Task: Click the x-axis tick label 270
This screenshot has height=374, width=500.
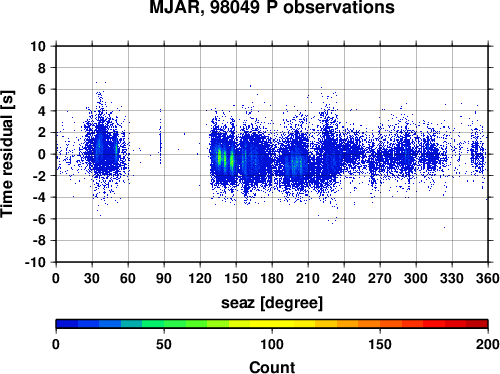Action: point(380,278)
